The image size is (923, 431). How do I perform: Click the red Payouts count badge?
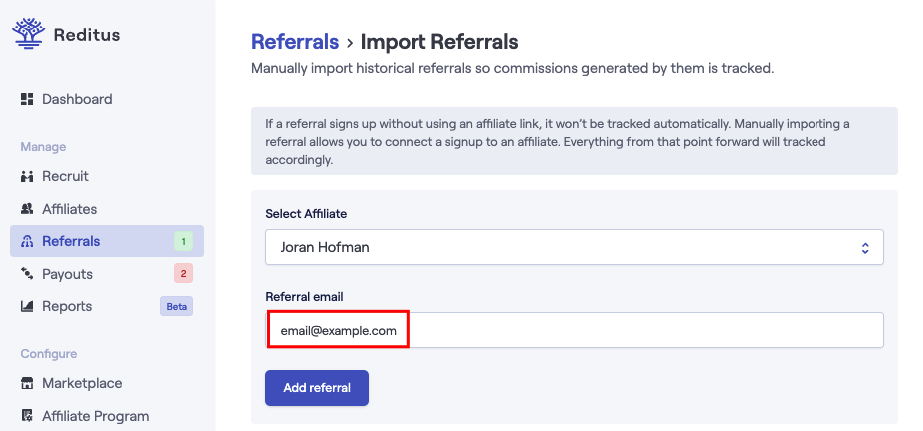[x=183, y=273]
